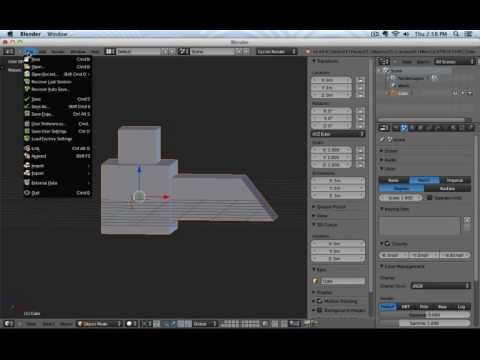
Task: Open the Export submenu
Action: pyautogui.click(x=57, y=173)
